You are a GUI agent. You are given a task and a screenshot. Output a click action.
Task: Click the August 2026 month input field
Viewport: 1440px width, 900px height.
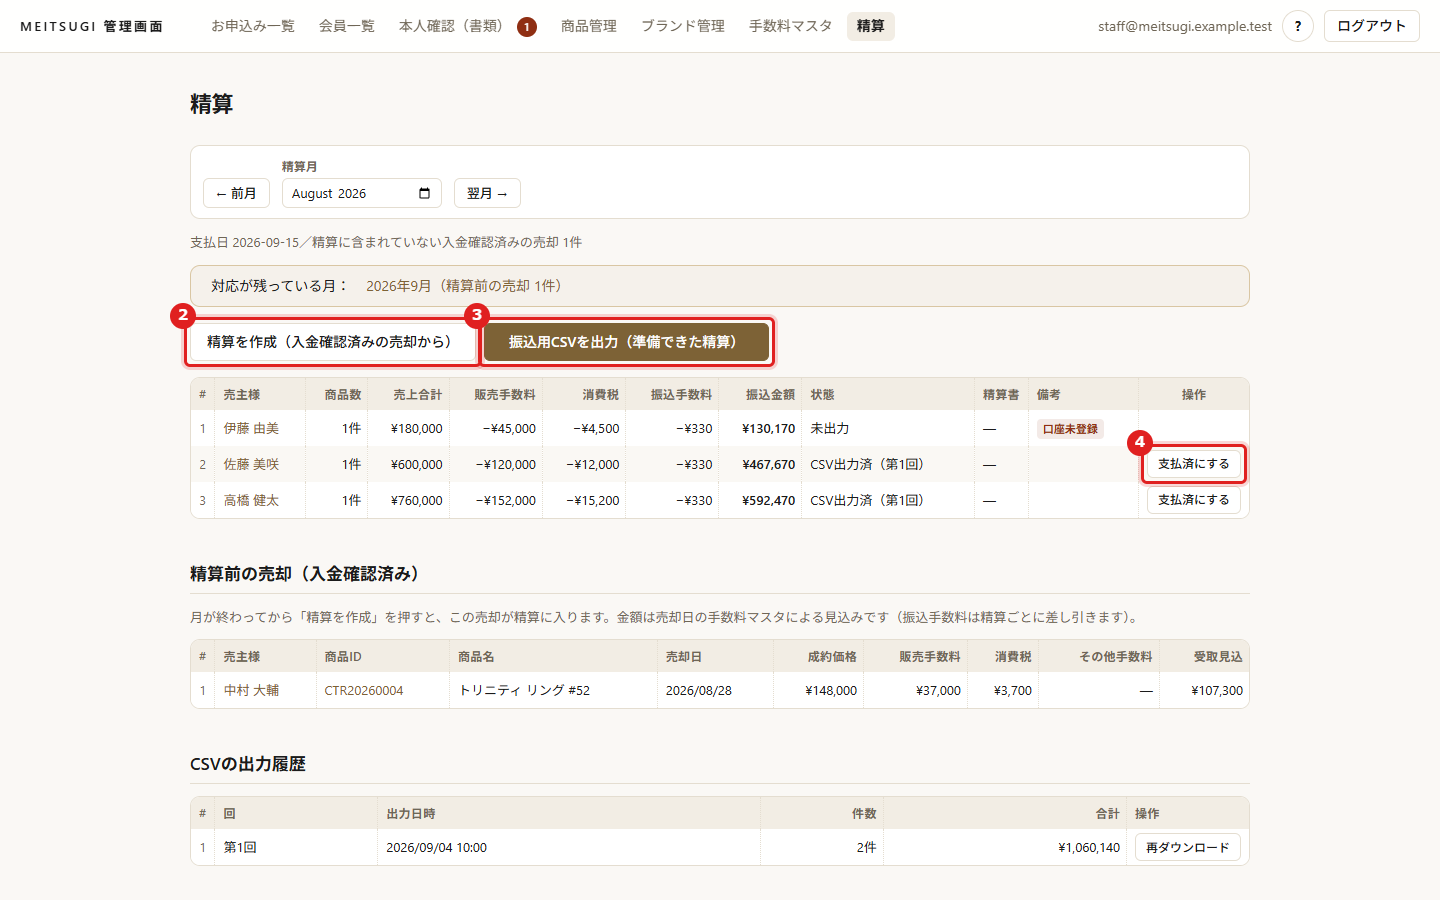point(361,193)
